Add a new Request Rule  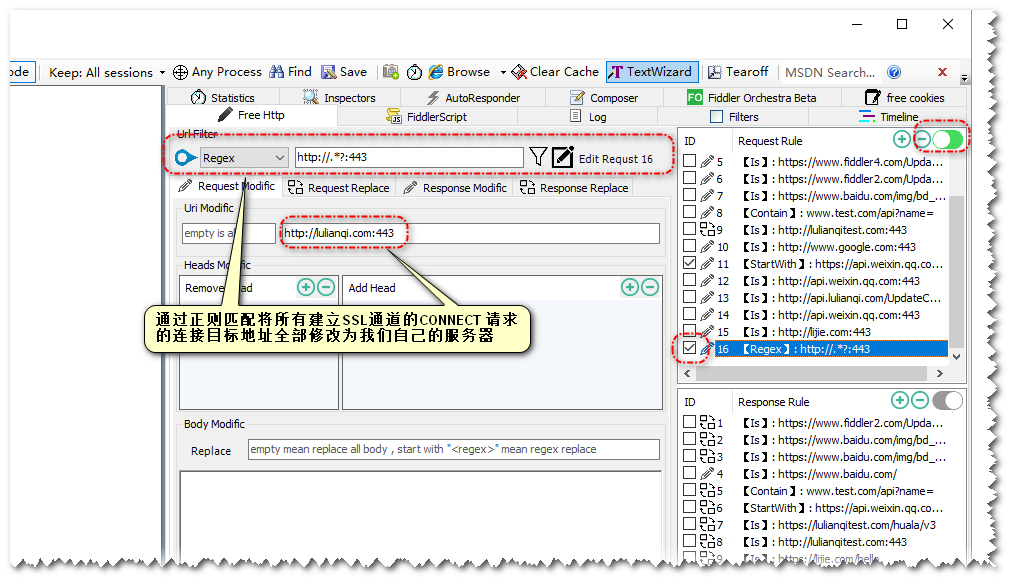(x=901, y=139)
